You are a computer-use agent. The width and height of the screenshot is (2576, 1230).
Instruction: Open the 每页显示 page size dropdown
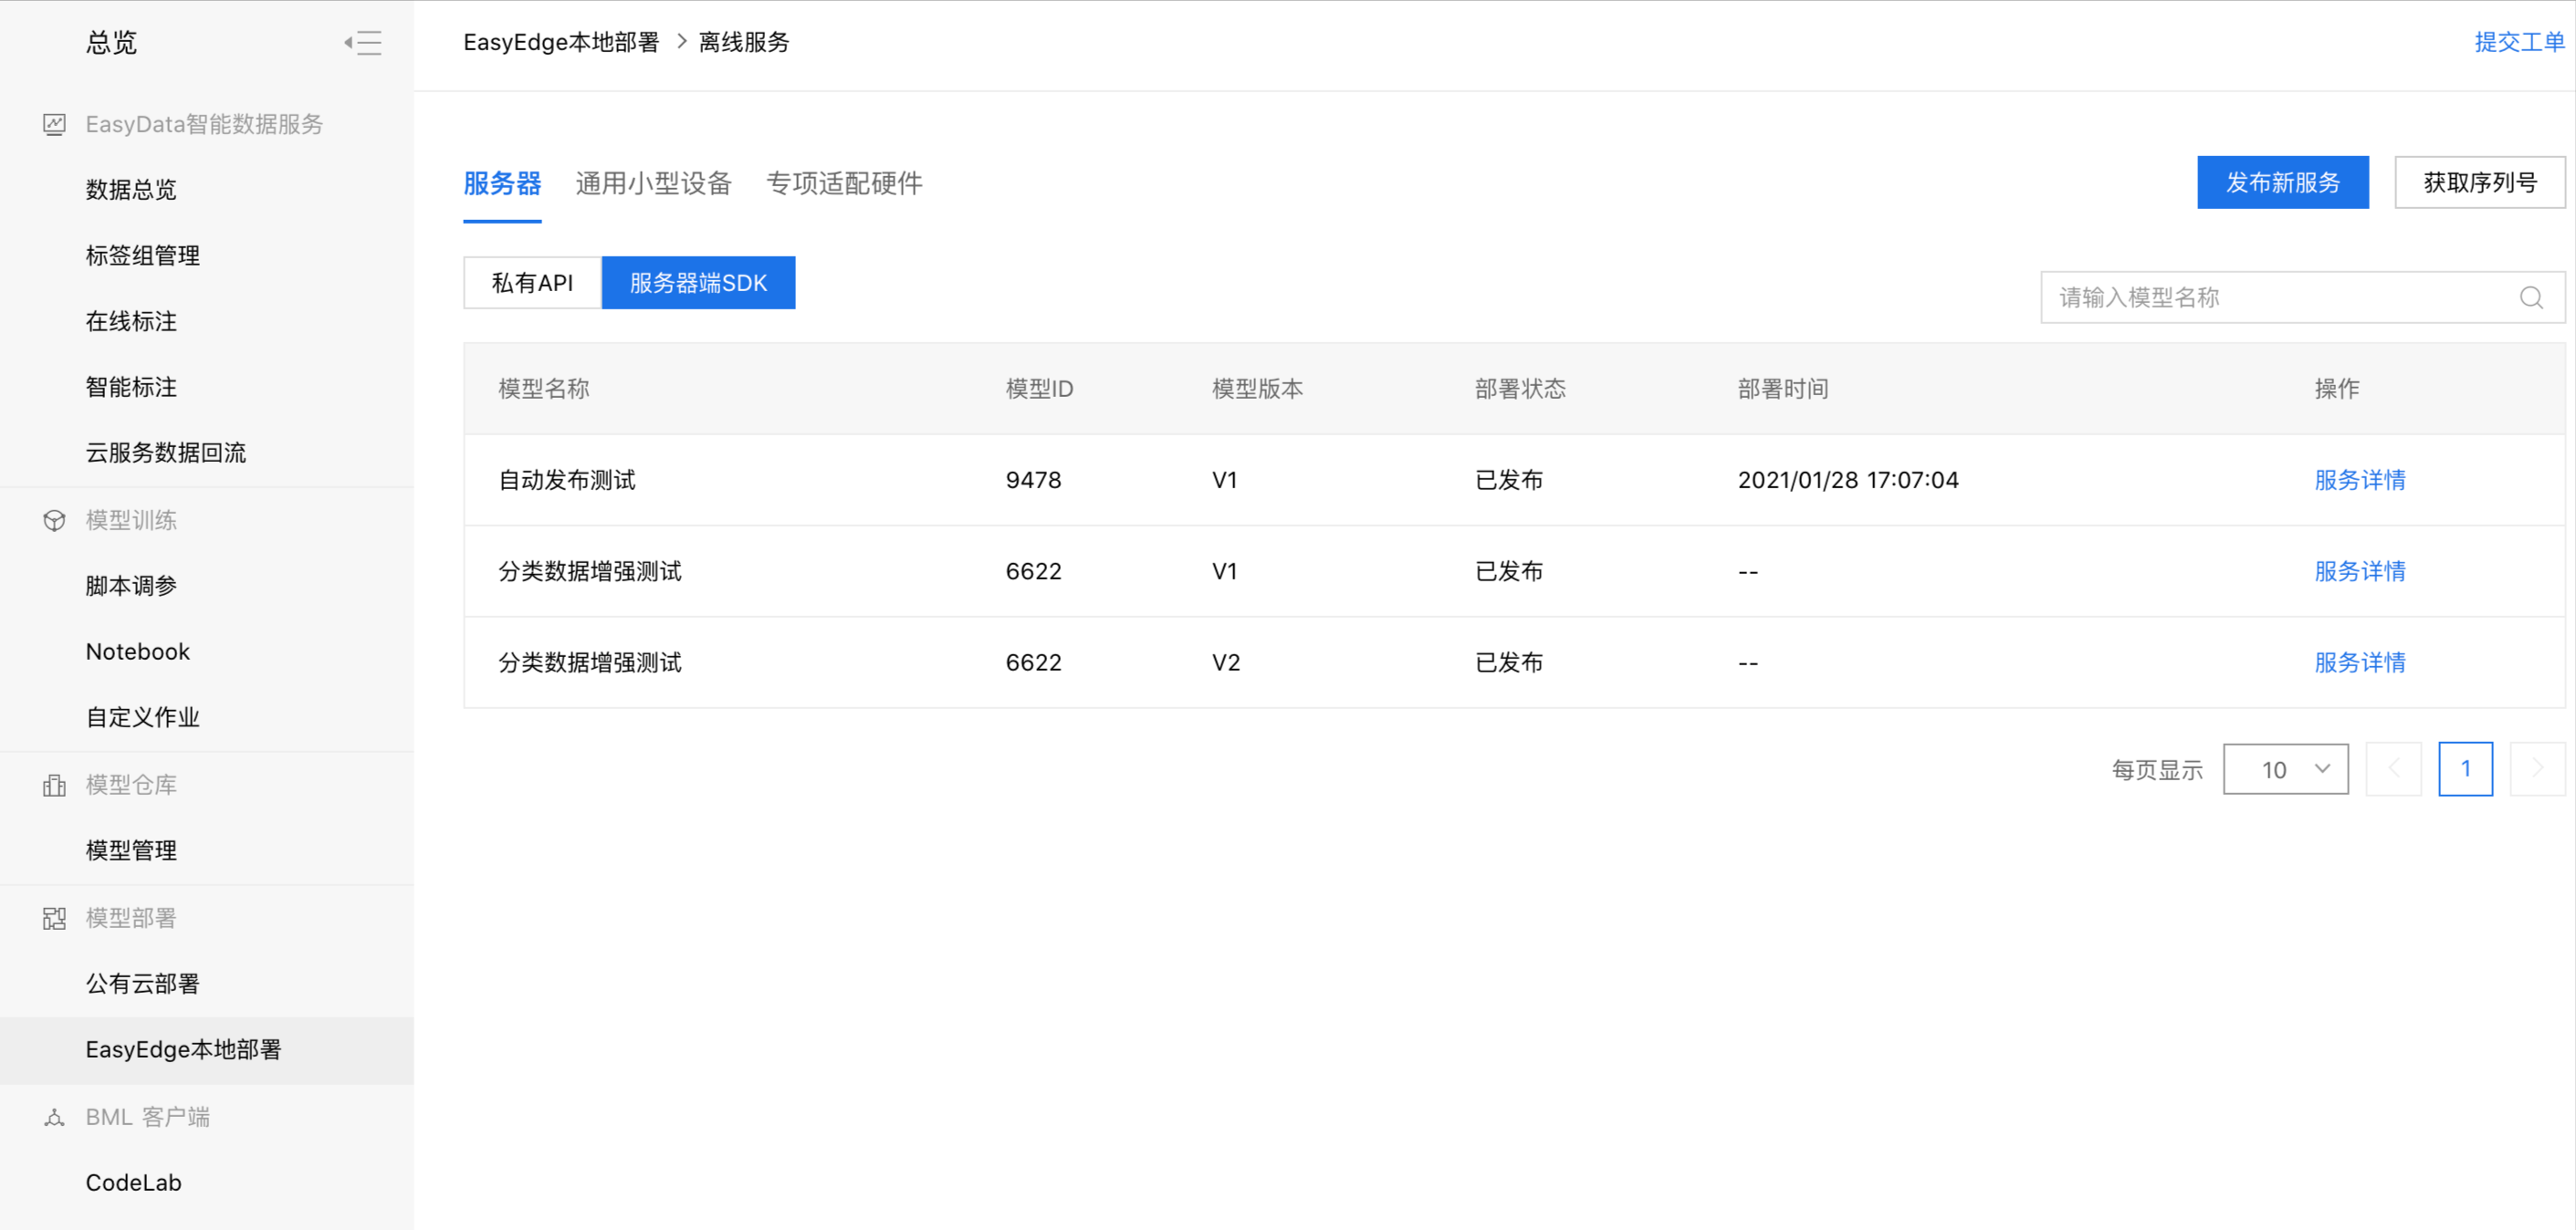tap(2285, 769)
